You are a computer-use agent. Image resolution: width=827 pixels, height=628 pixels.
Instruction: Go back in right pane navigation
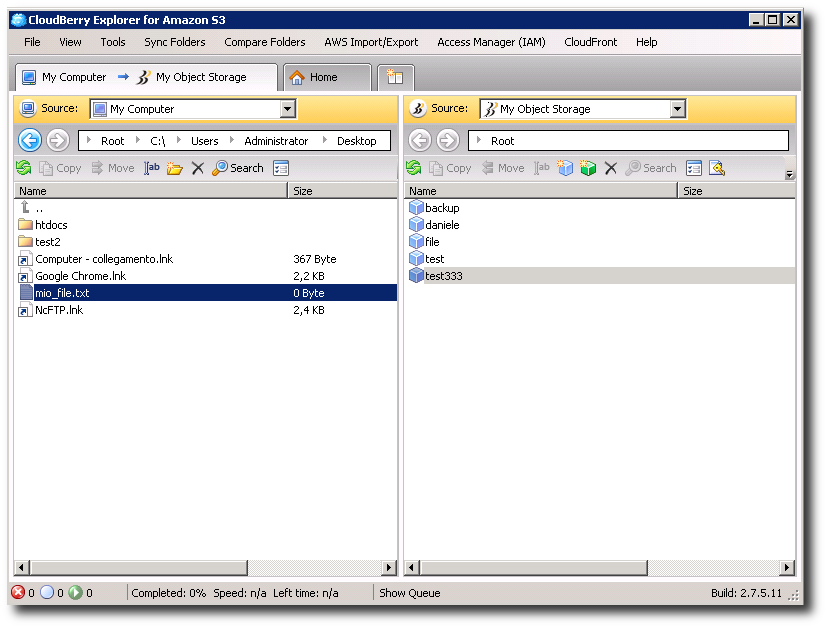pos(420,140)
